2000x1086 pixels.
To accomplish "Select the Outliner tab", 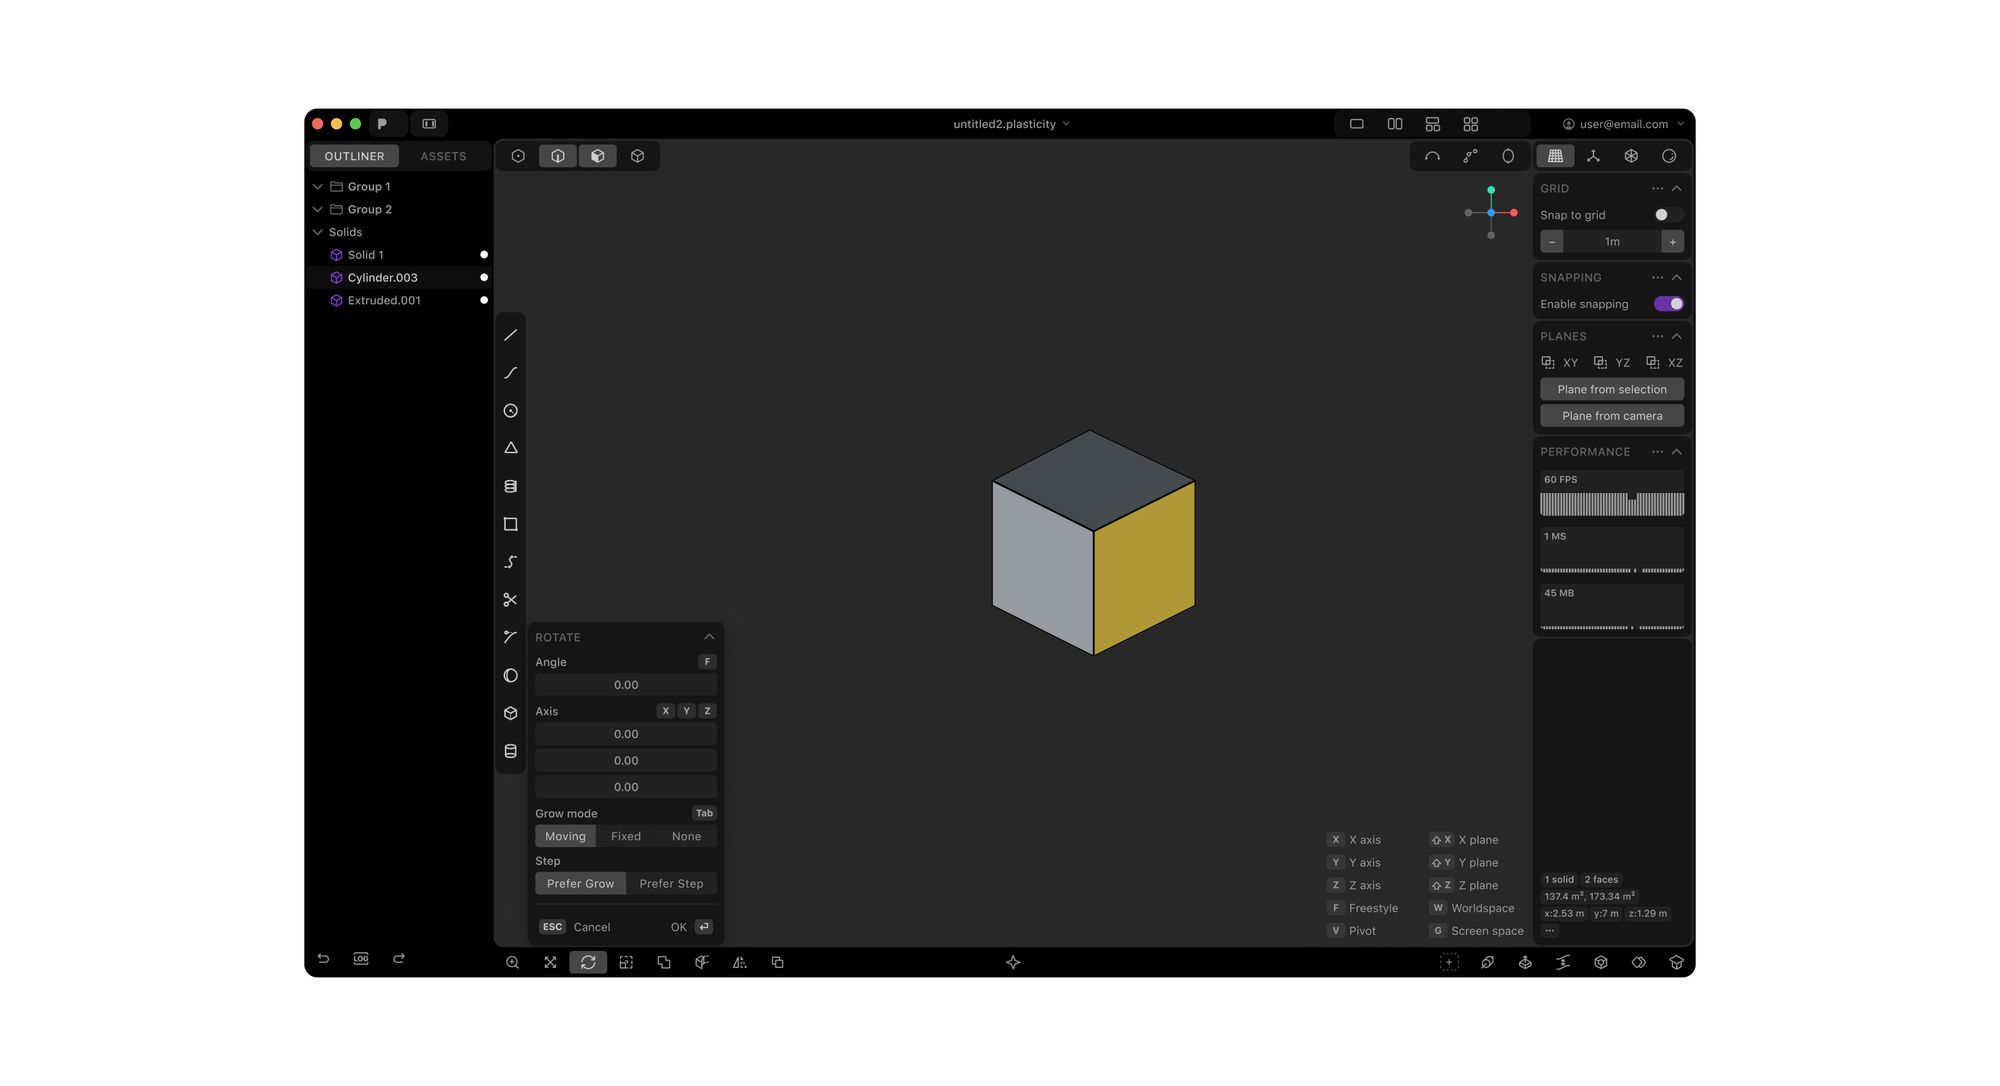I will 354,156.
